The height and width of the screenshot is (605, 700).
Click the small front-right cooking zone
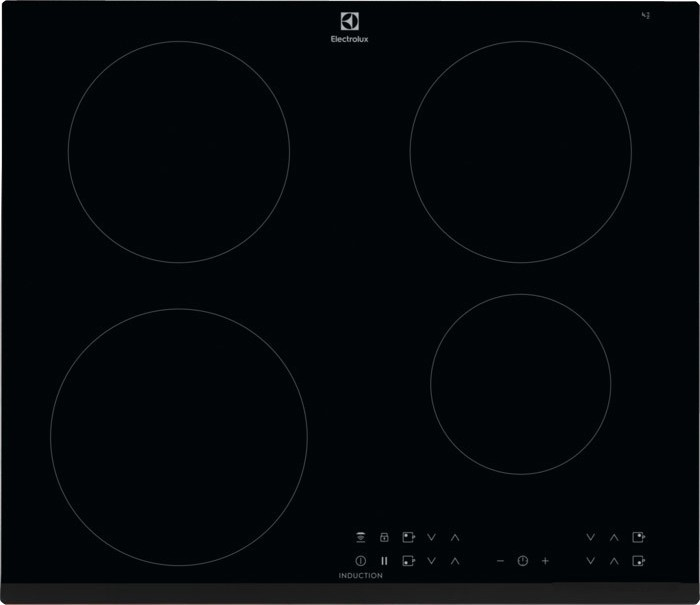[x=520, y=383]
